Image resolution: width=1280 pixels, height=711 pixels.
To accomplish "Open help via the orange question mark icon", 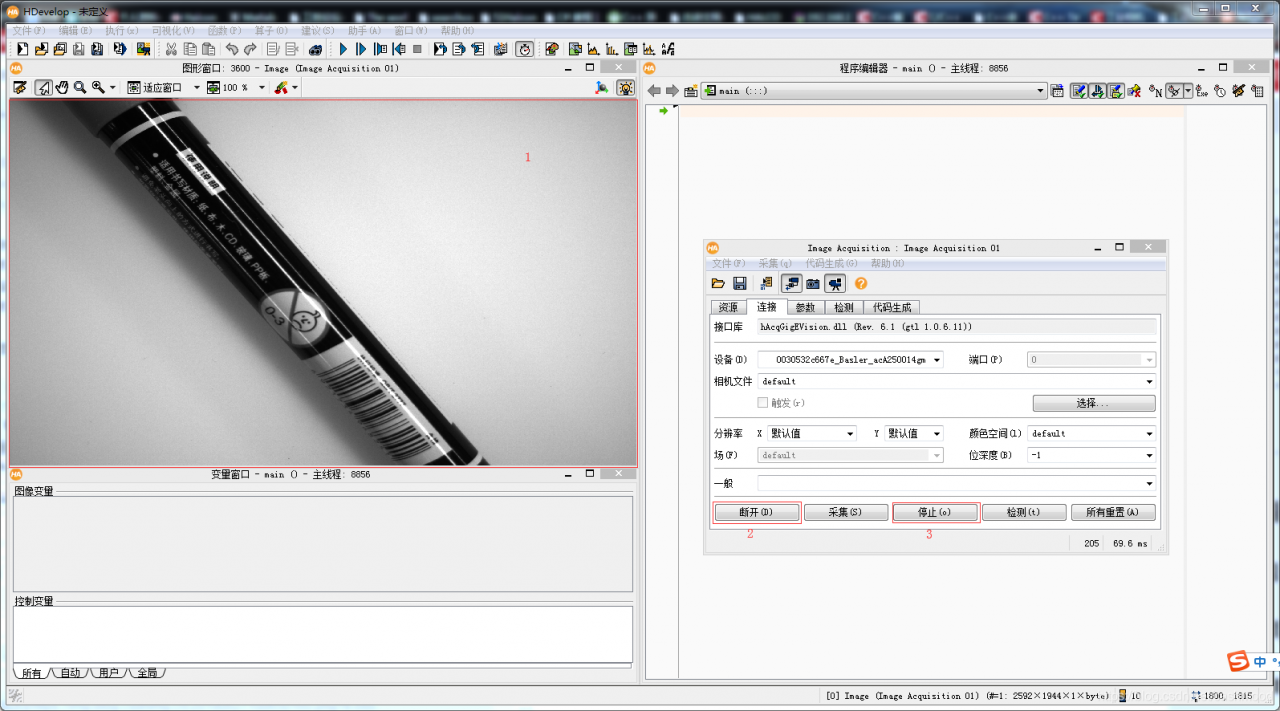I will (x=861, y=284).
